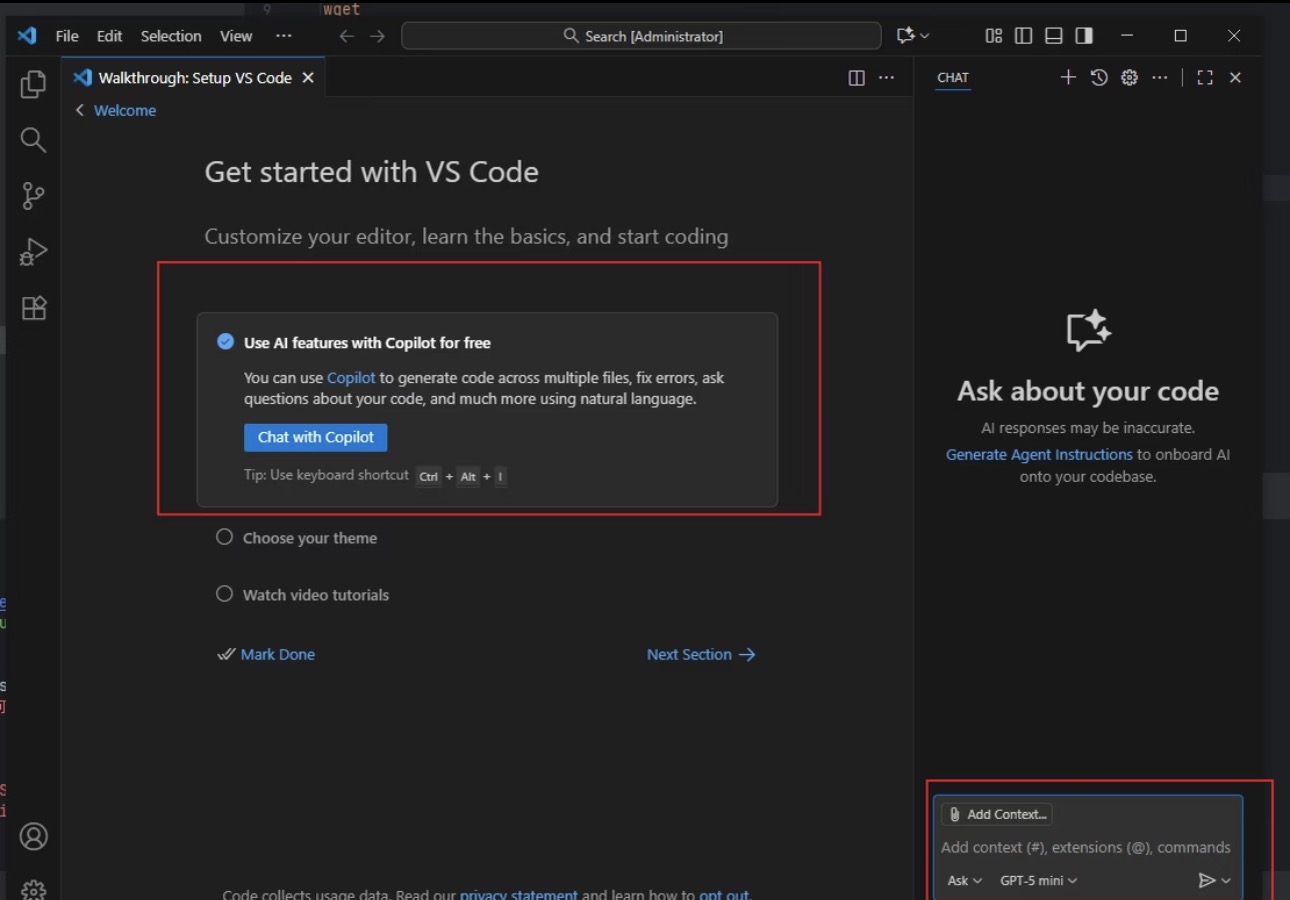Click the 'Get started with VS Code' heading

(x=372, y=172)
